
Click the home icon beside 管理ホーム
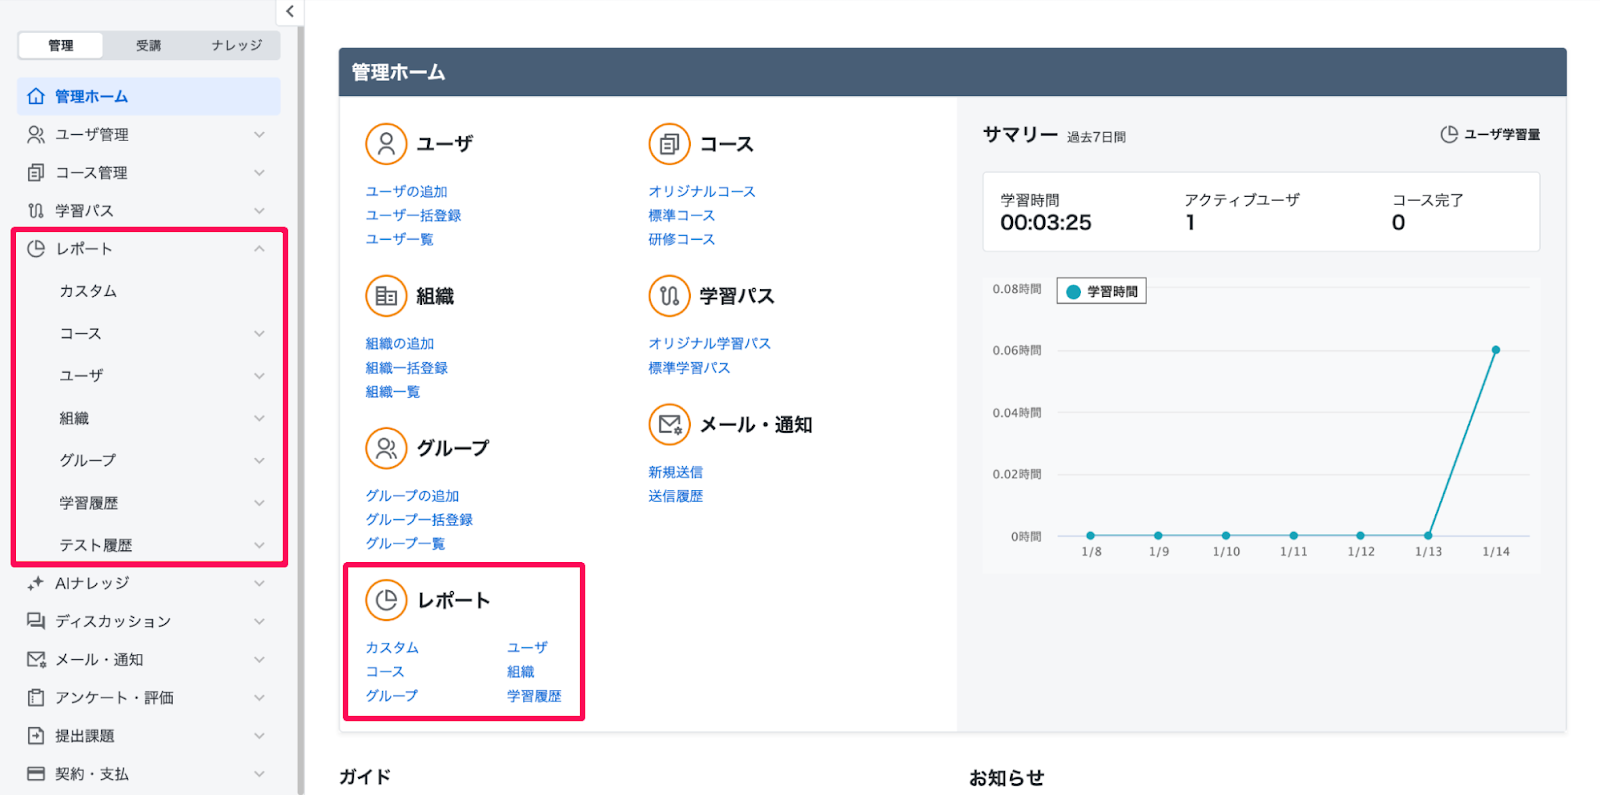tap(36, 96)
